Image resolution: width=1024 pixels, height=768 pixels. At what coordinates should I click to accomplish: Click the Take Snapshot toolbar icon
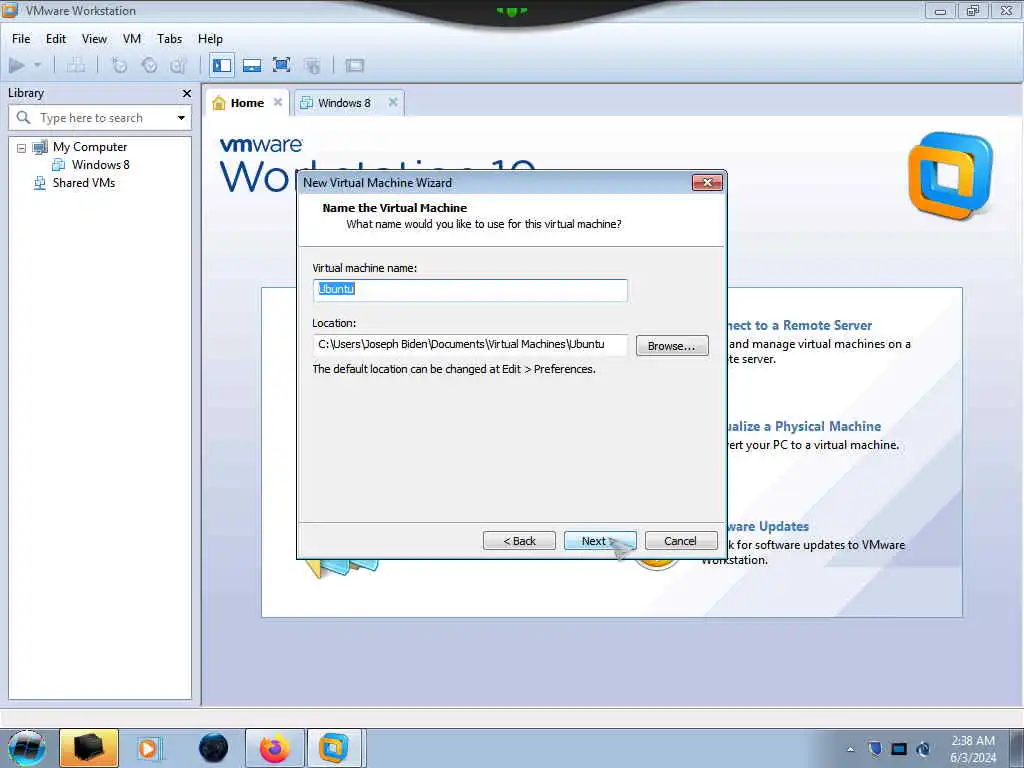pos(119,65)
